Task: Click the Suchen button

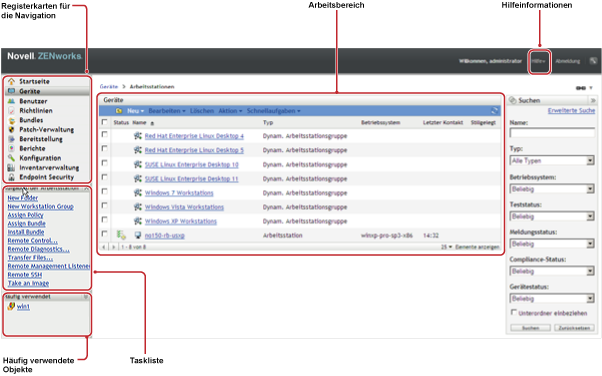Action: tap(531, 328)
